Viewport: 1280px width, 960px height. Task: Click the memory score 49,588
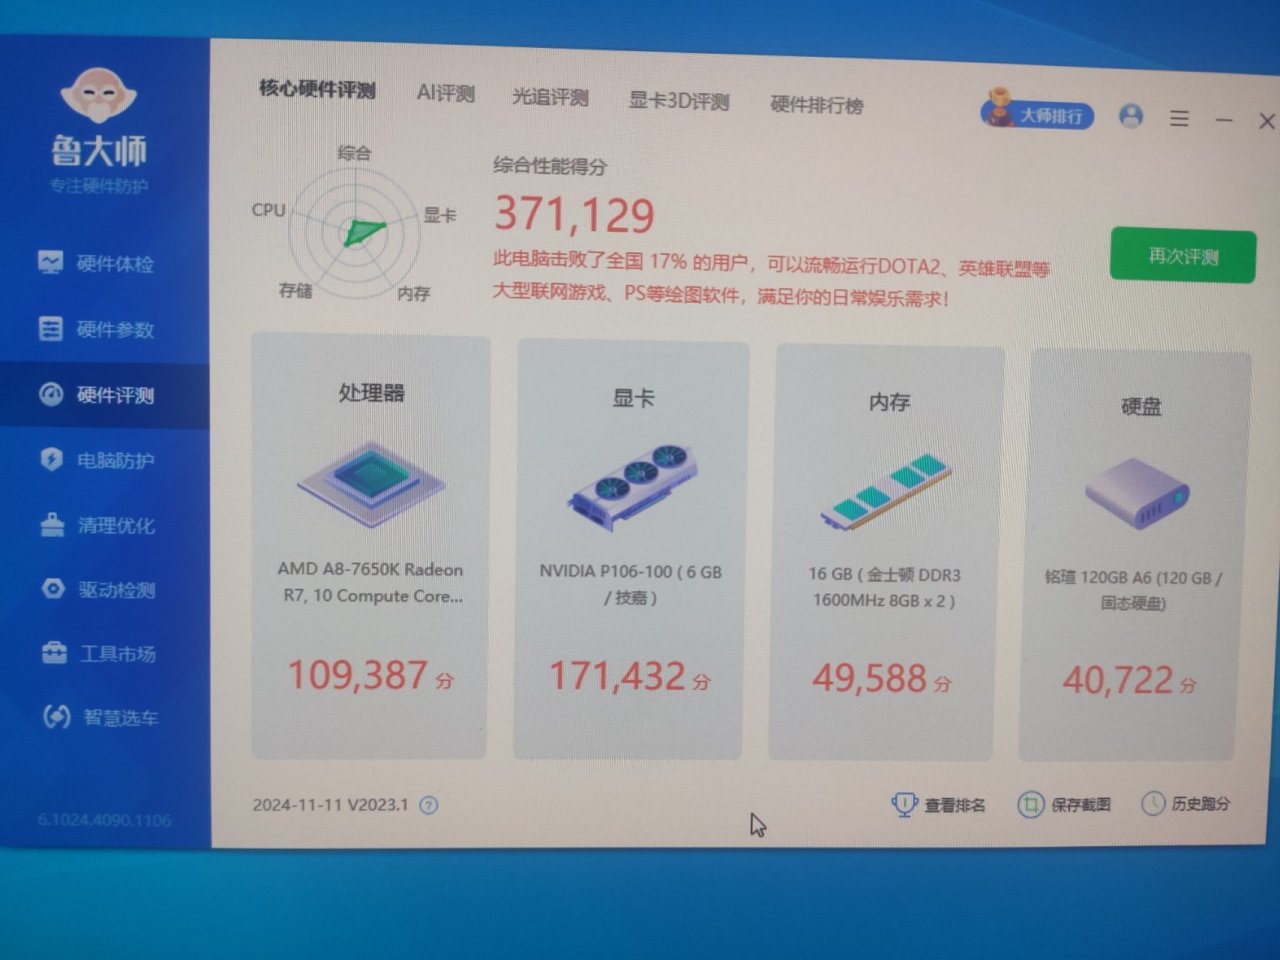869,679
